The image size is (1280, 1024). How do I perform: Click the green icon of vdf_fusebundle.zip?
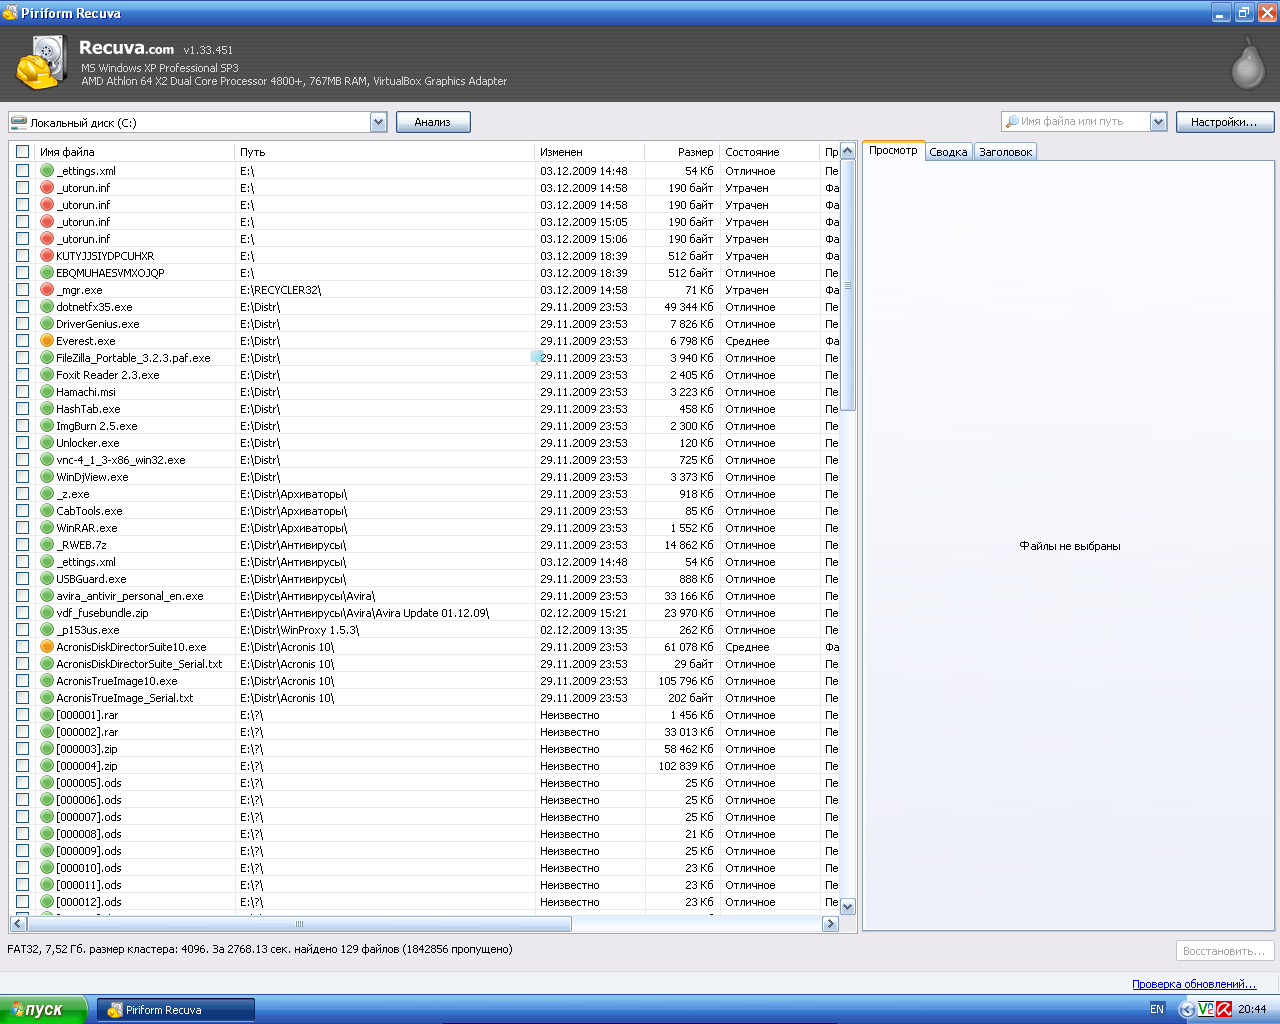[47, 613]
